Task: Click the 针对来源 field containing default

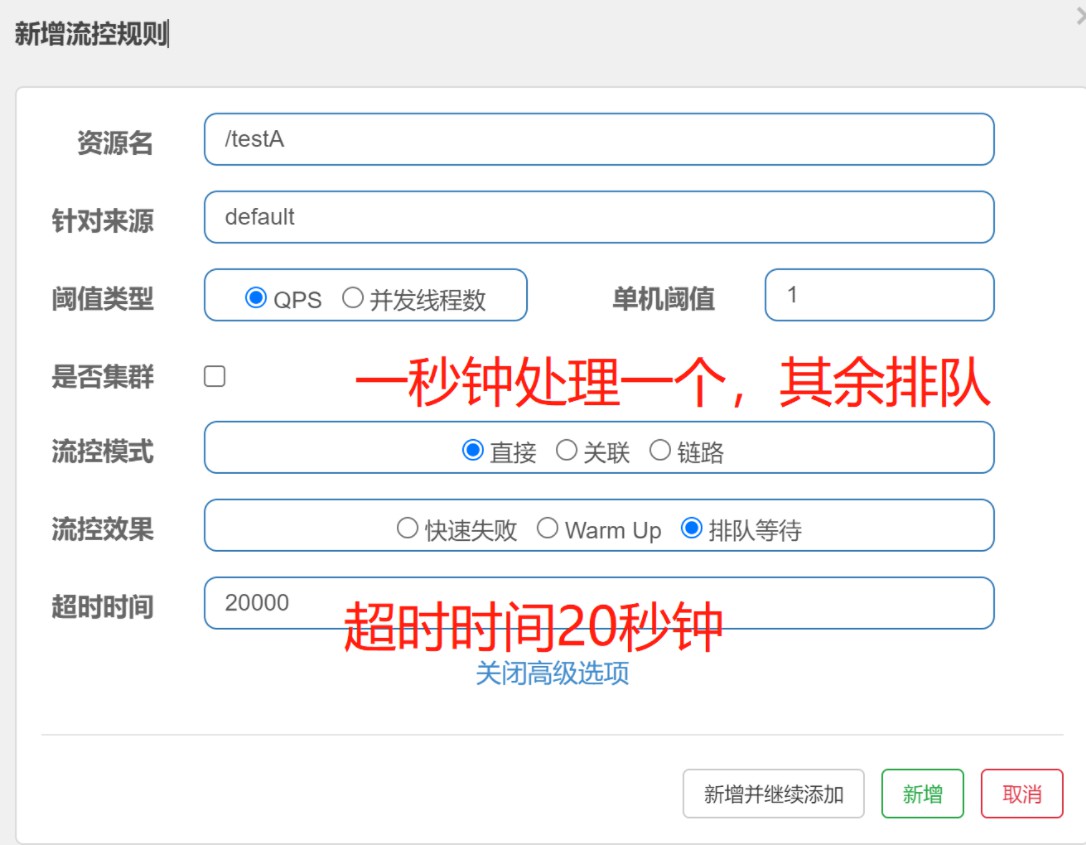Action: 599,217
